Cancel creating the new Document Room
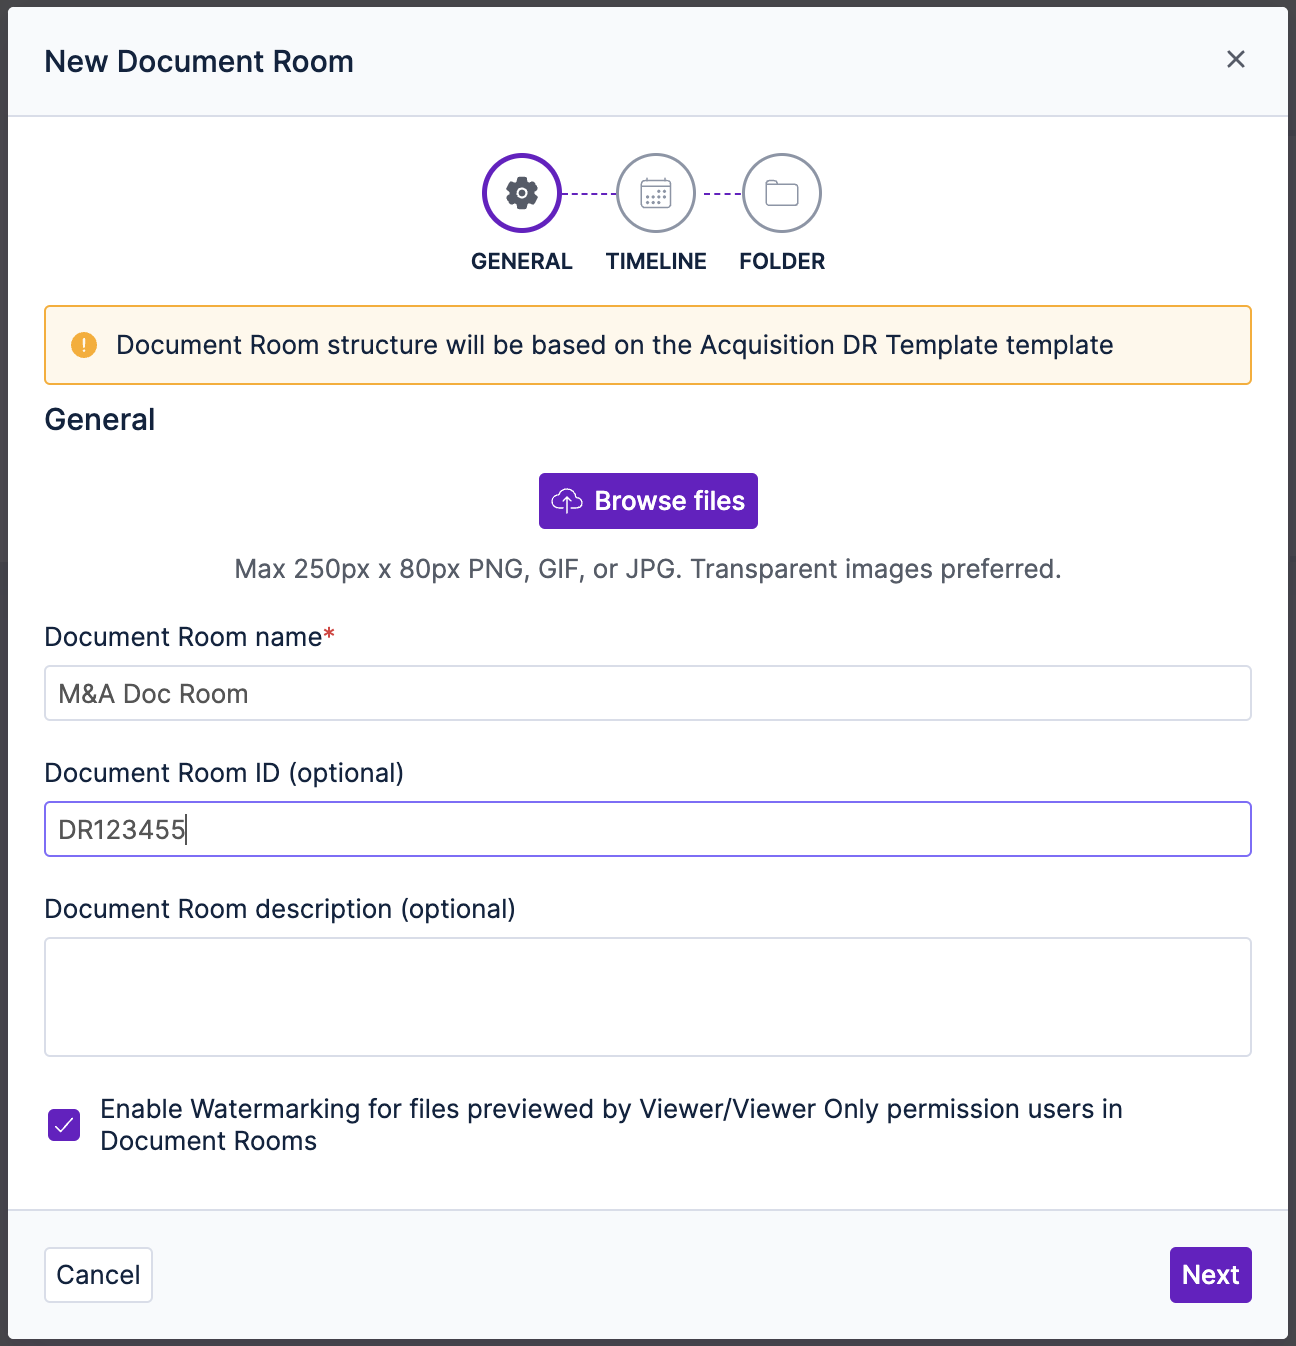 [x=97, y=1274]
